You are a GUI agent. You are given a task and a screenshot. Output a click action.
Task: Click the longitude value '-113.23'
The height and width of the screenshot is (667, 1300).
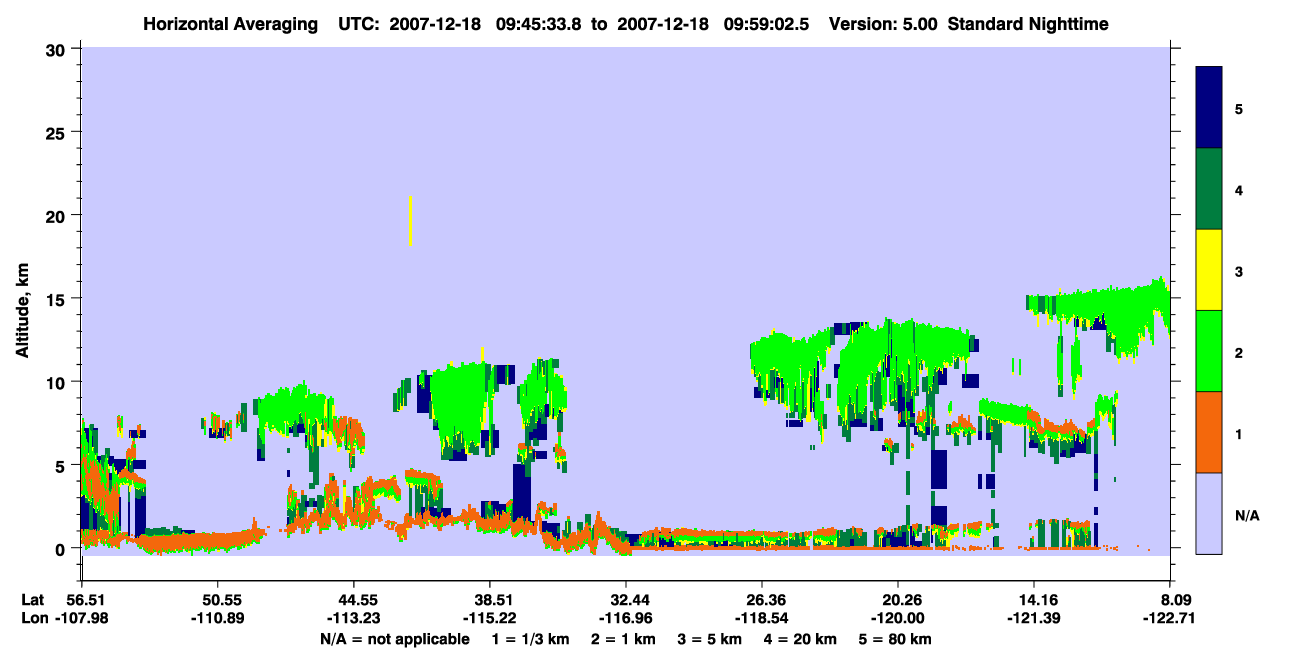click(x=354, y=618)
